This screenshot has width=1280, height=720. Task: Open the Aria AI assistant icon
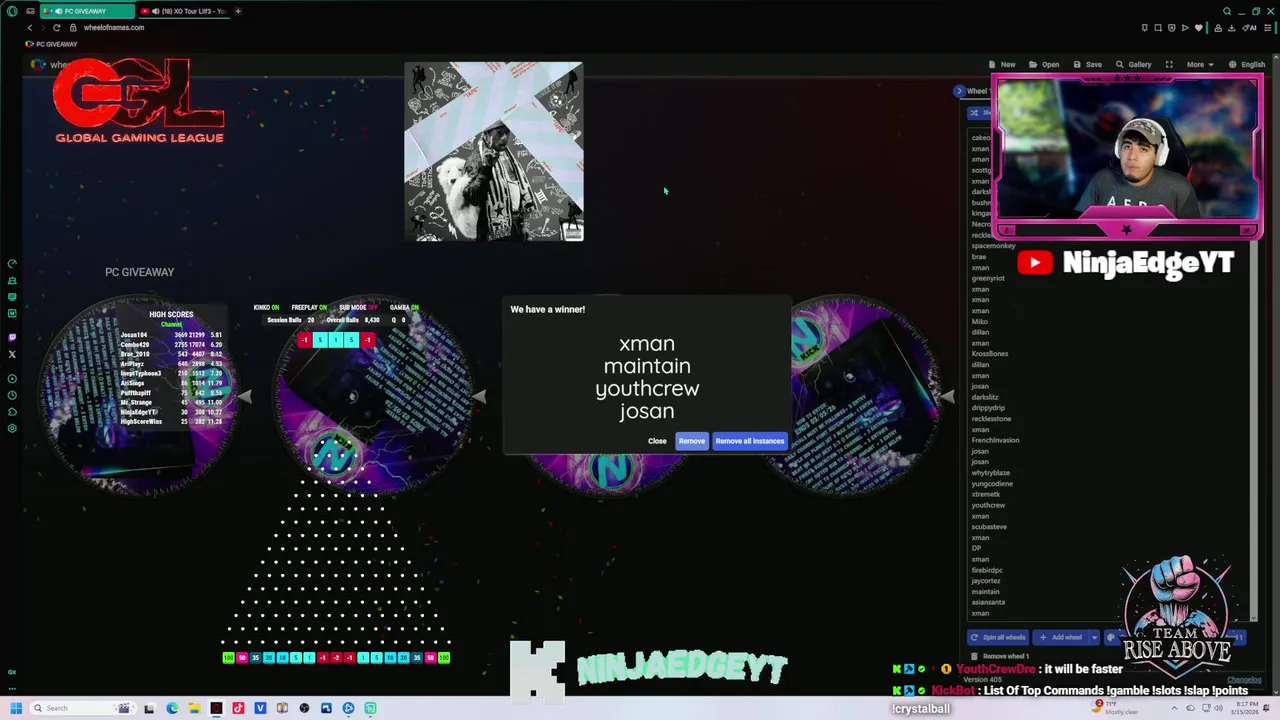tap(1249, 28)
